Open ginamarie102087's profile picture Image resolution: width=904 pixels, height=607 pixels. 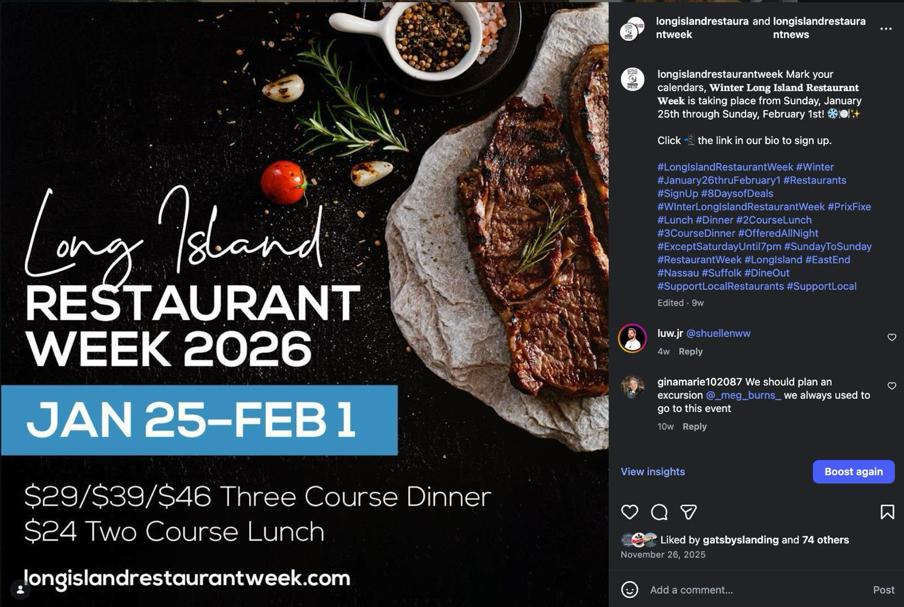coord(632,387)
